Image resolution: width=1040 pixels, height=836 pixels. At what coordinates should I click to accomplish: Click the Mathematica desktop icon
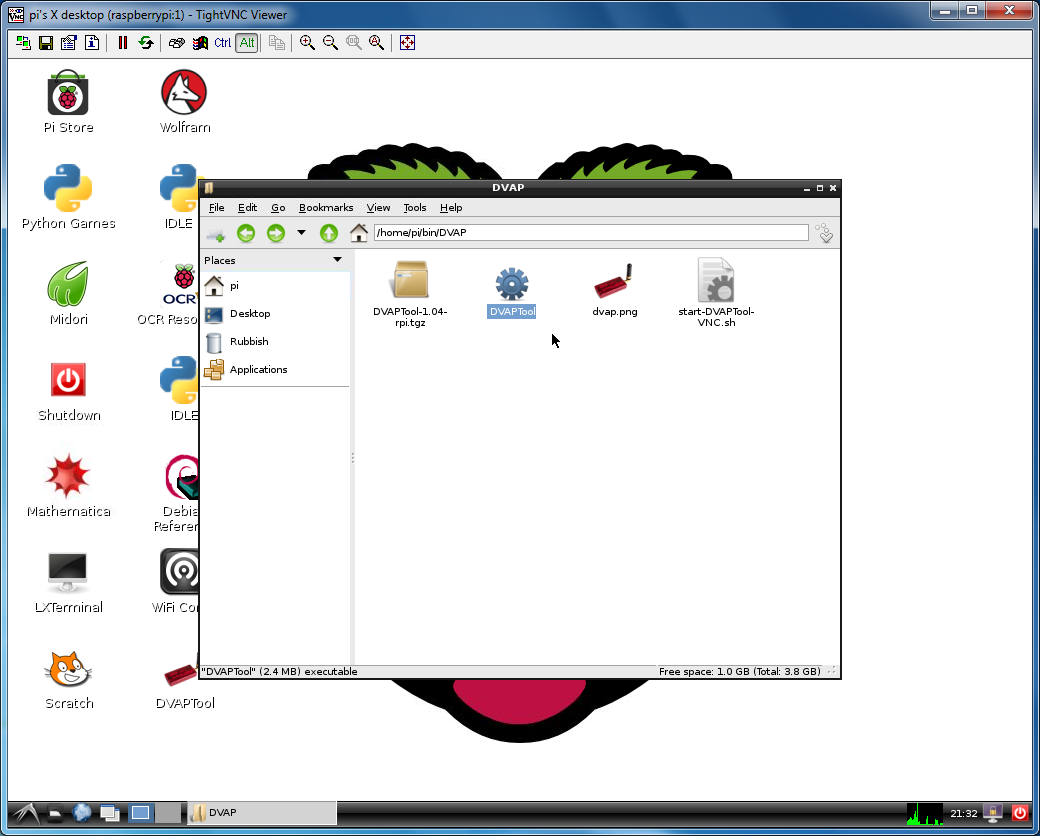pos(68,486)
